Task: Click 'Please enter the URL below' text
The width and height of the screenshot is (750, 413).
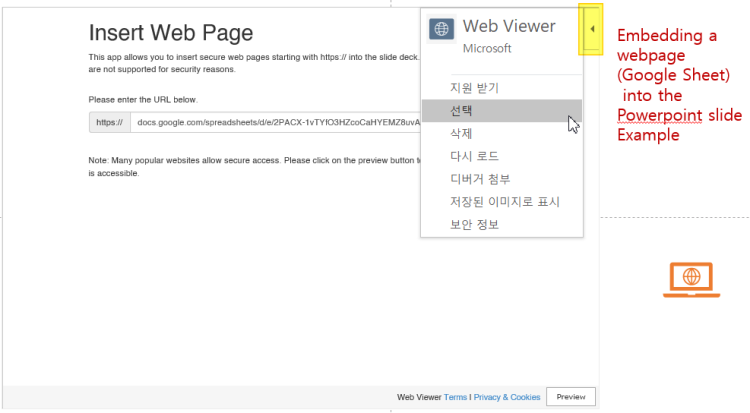Action: (x=143, y=100)
